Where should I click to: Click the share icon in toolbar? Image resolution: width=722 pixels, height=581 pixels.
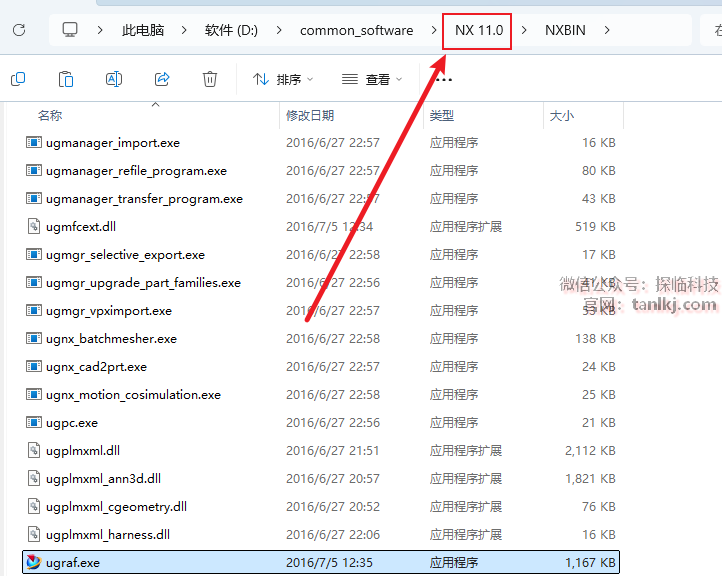(x=162, y=79)
